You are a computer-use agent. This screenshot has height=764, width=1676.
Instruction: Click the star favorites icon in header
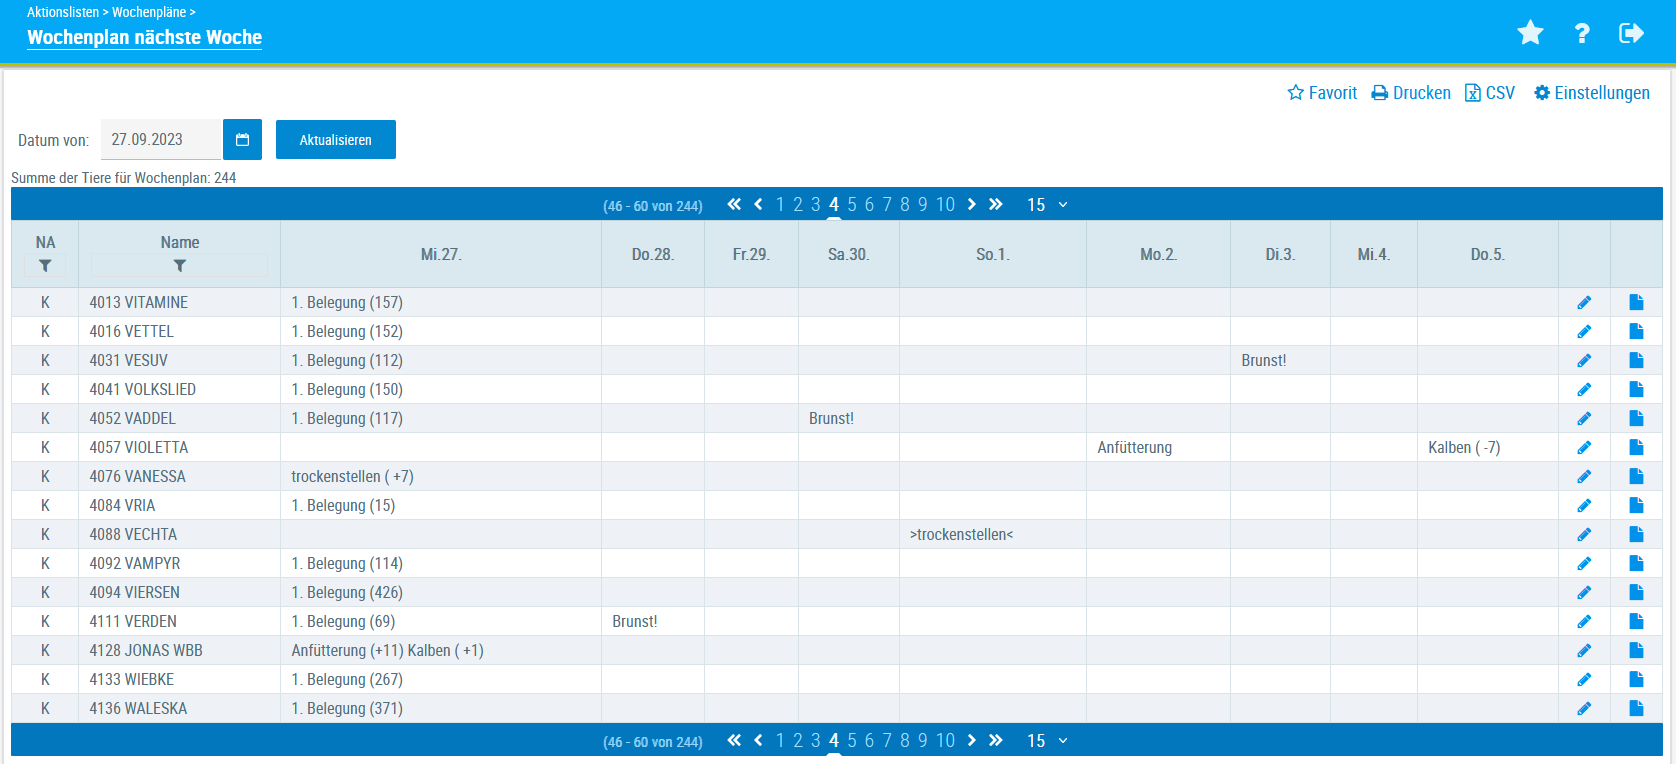[x=1530, y=33]
